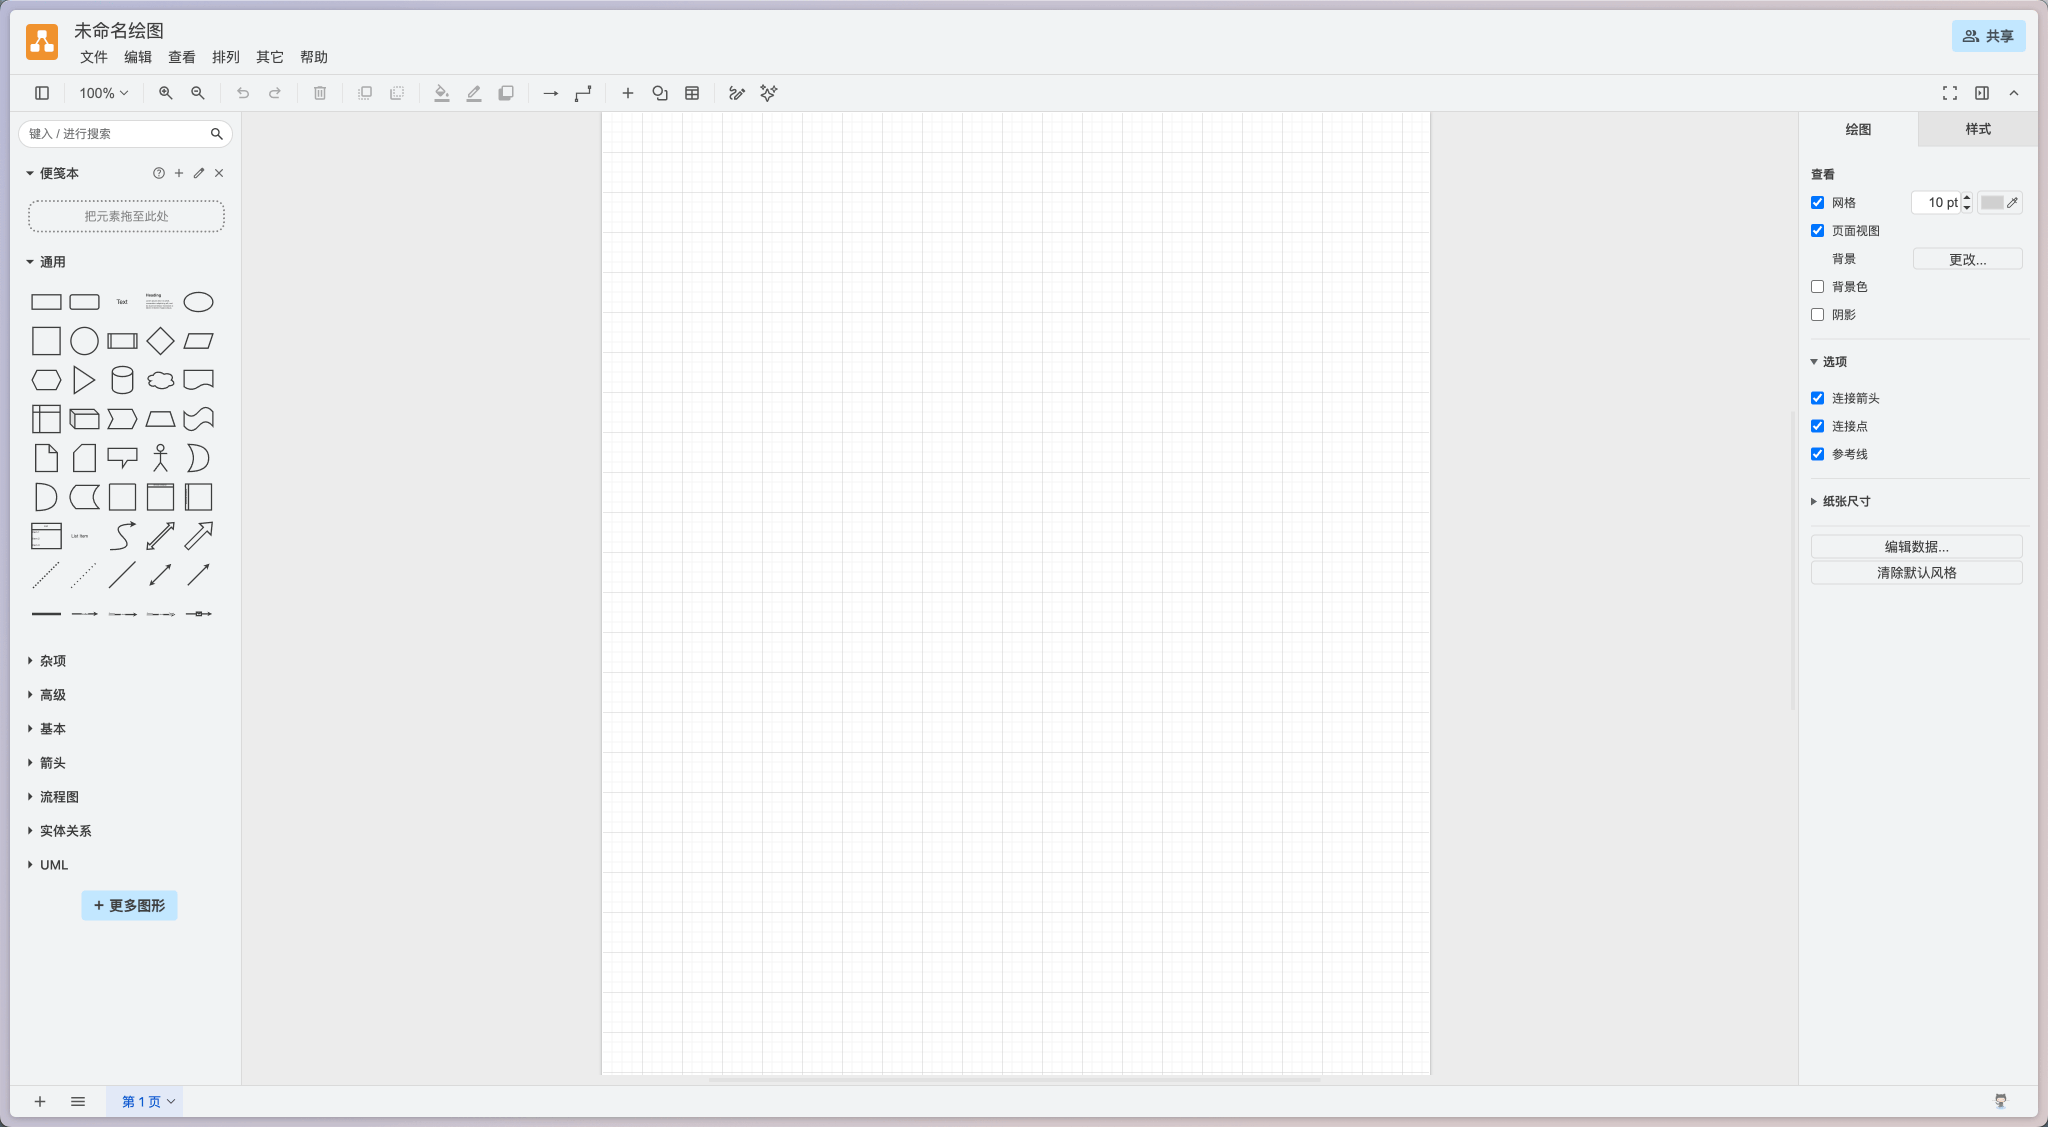Click the 编辑数据... button

tap(1916, 546)
